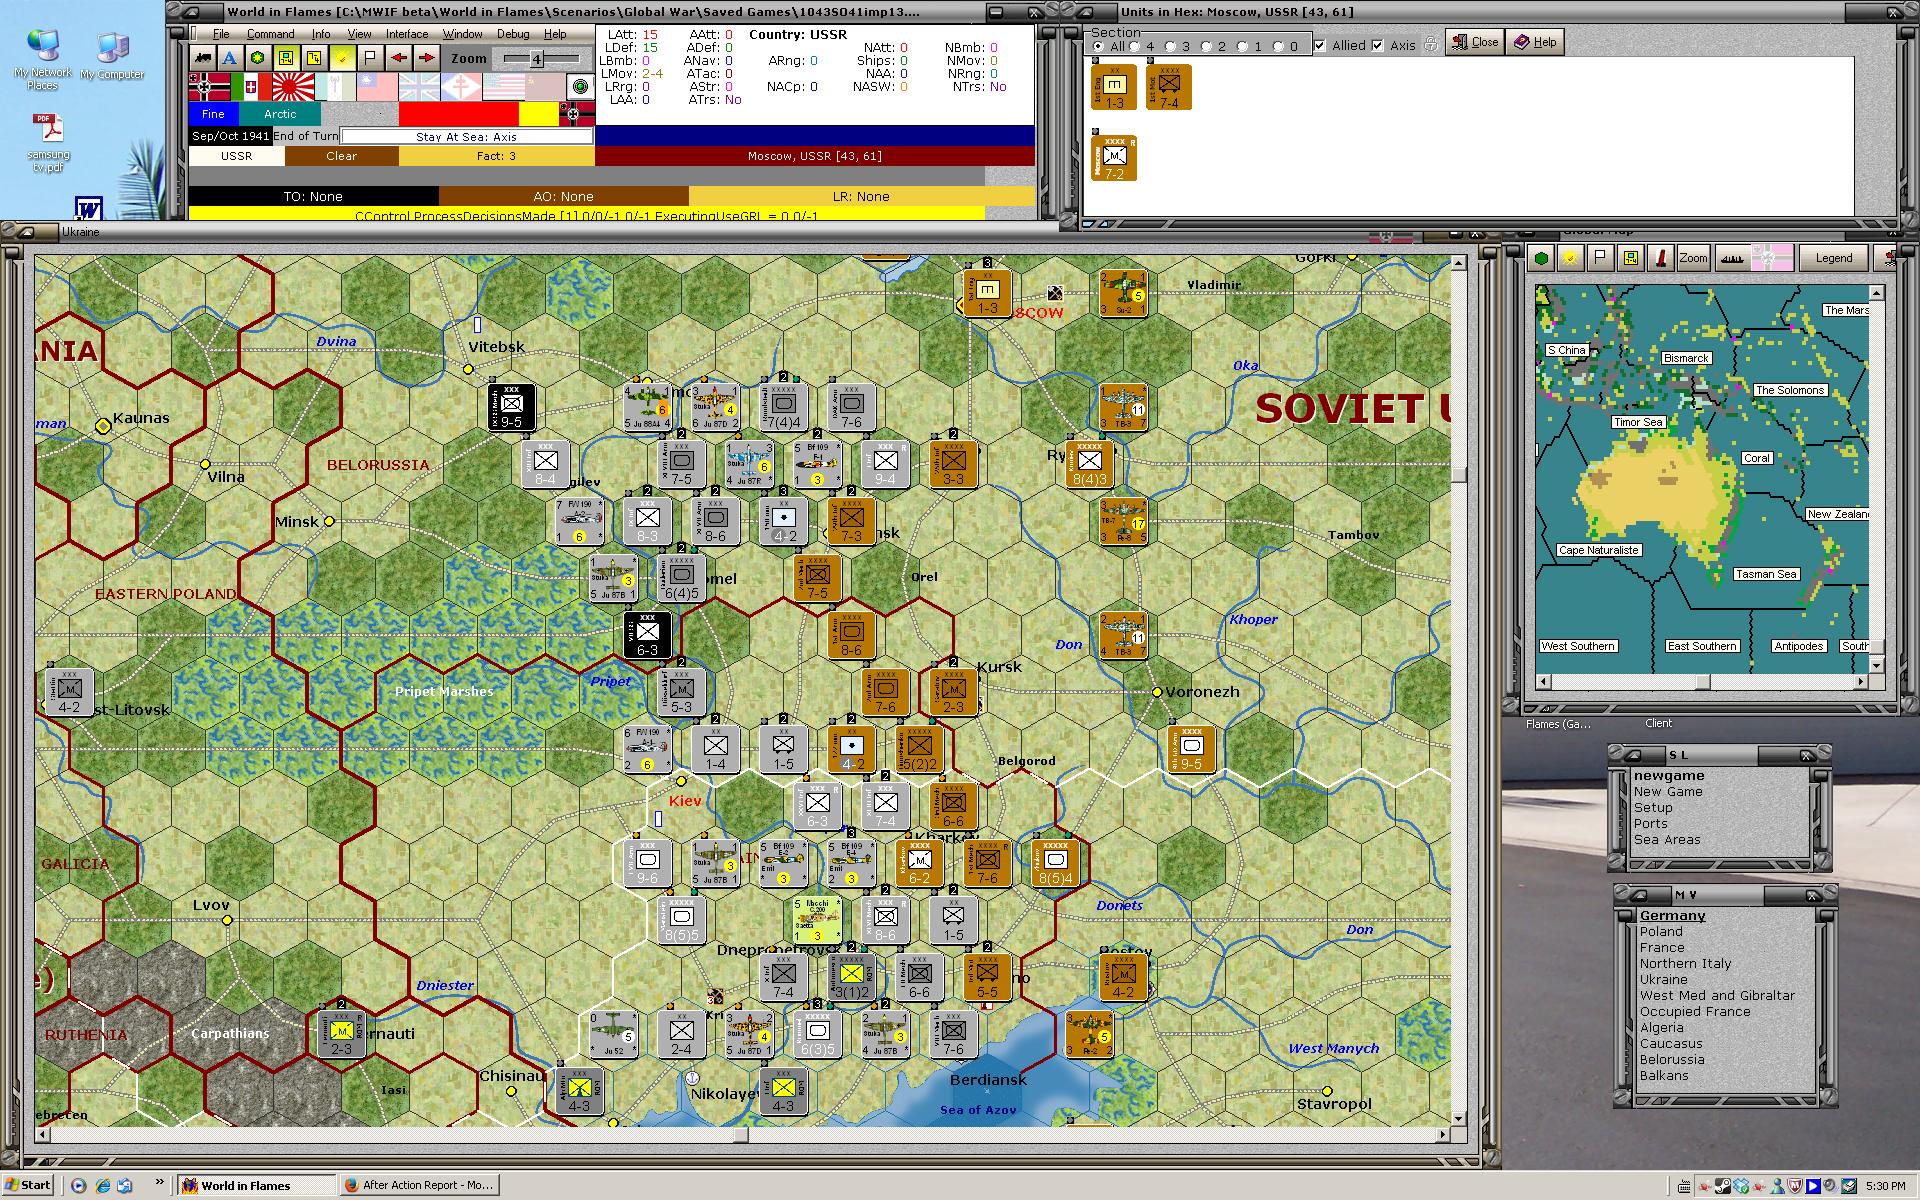The image size is (1920, 1200).
Task: Open My Network Places desktop icon
Action: pos(42,60)
